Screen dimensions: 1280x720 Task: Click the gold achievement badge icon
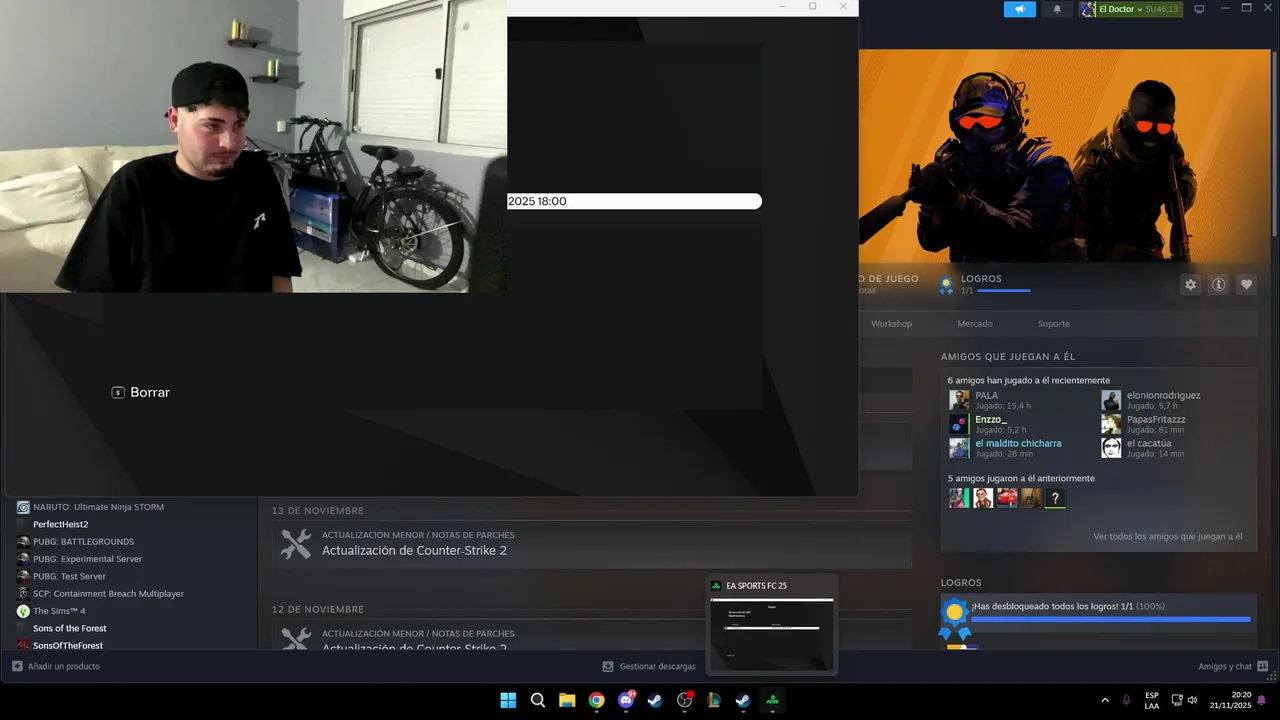[954, 618]
